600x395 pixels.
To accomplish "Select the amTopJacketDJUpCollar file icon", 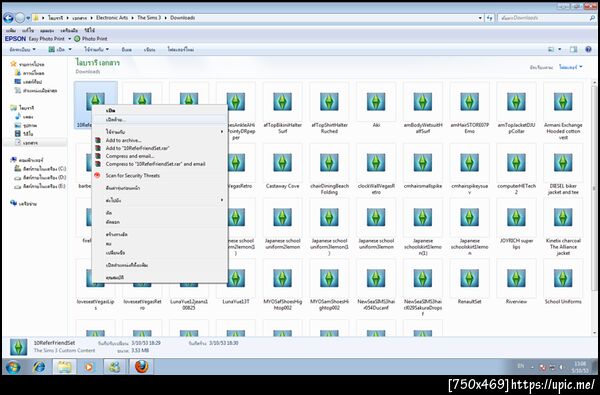I will [516, 102].
